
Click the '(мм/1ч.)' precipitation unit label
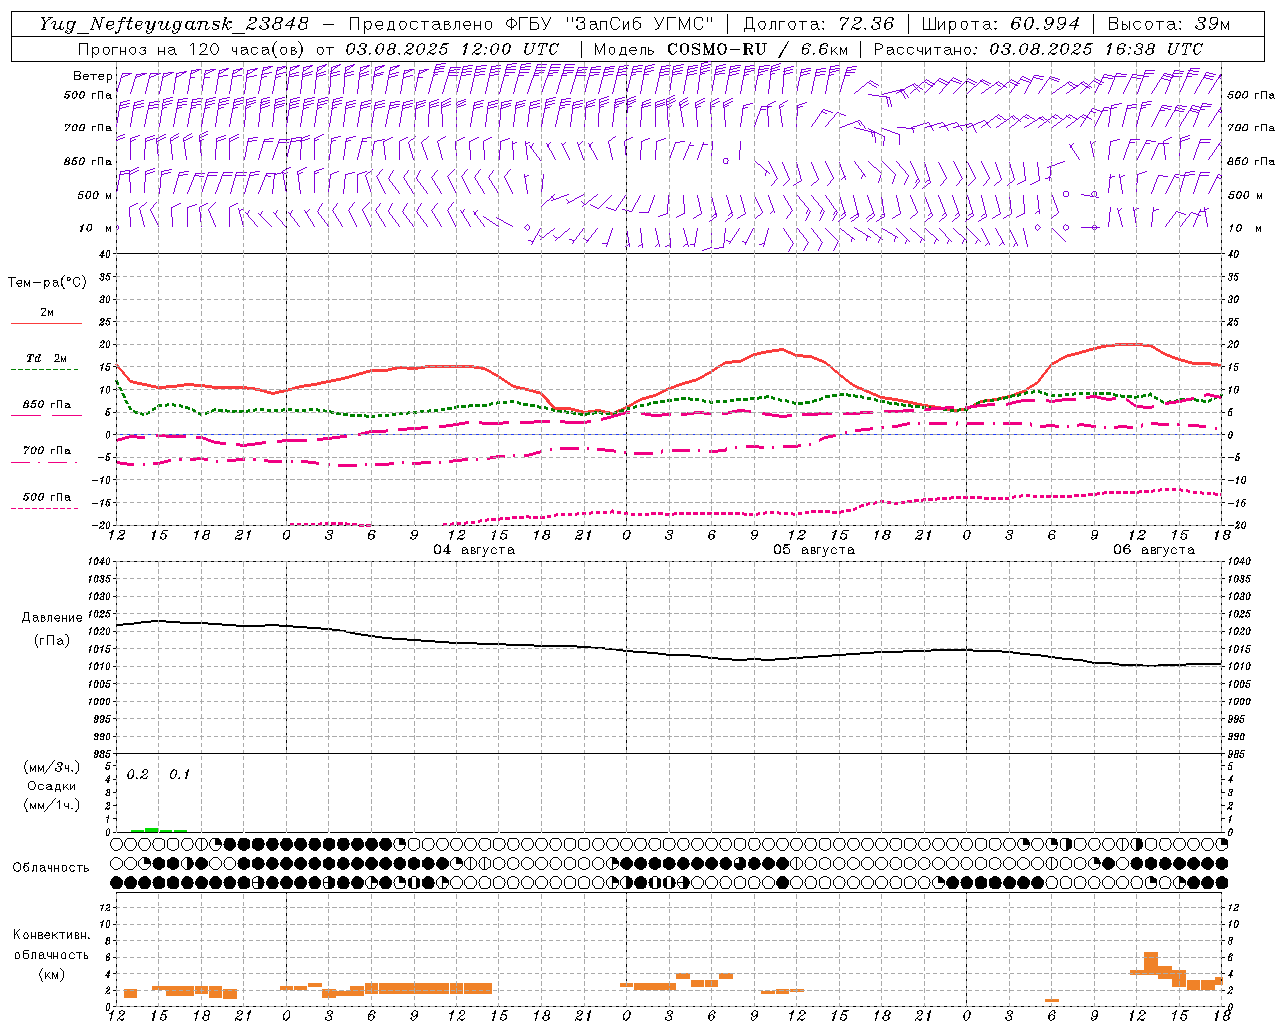click(52, 805)
